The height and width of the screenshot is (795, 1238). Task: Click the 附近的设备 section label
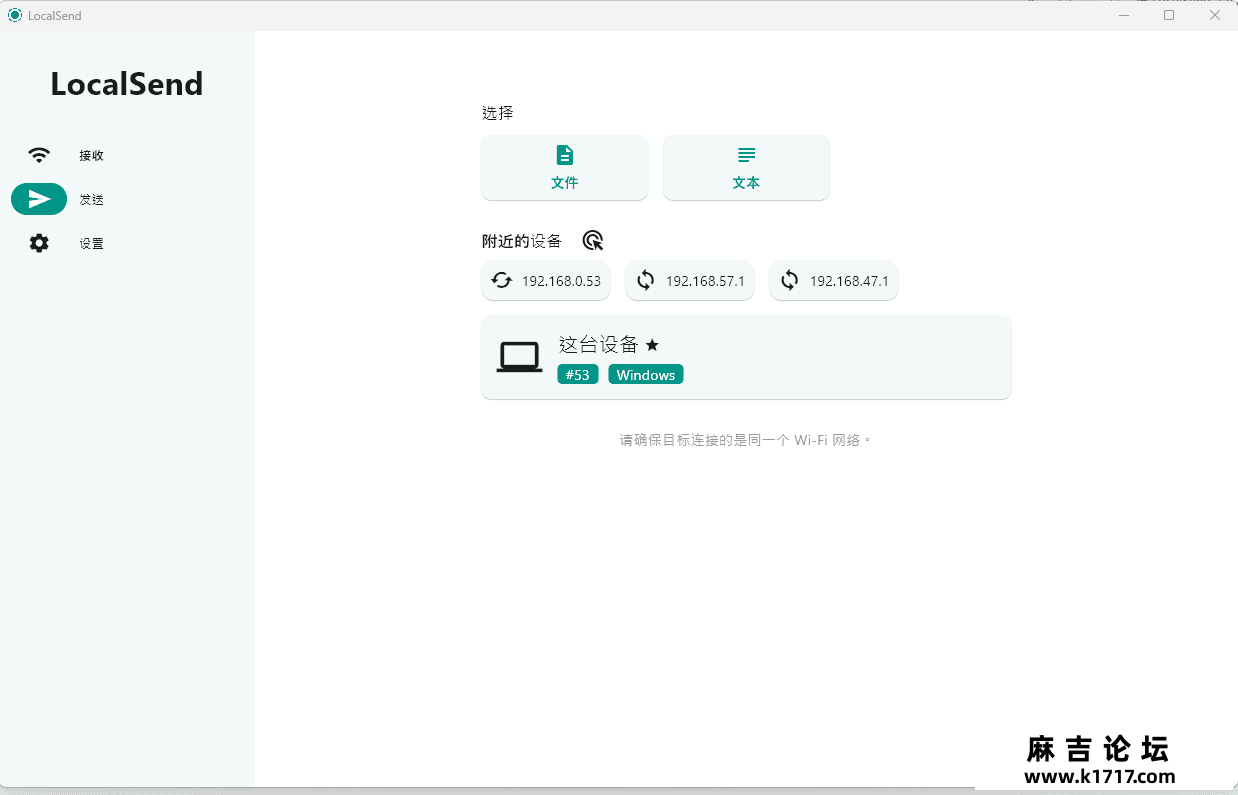pos(522,241)
